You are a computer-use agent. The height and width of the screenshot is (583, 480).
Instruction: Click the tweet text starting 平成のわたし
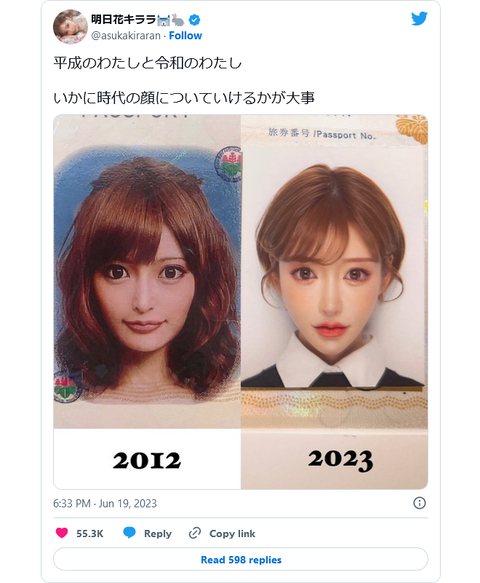[147, 62]
